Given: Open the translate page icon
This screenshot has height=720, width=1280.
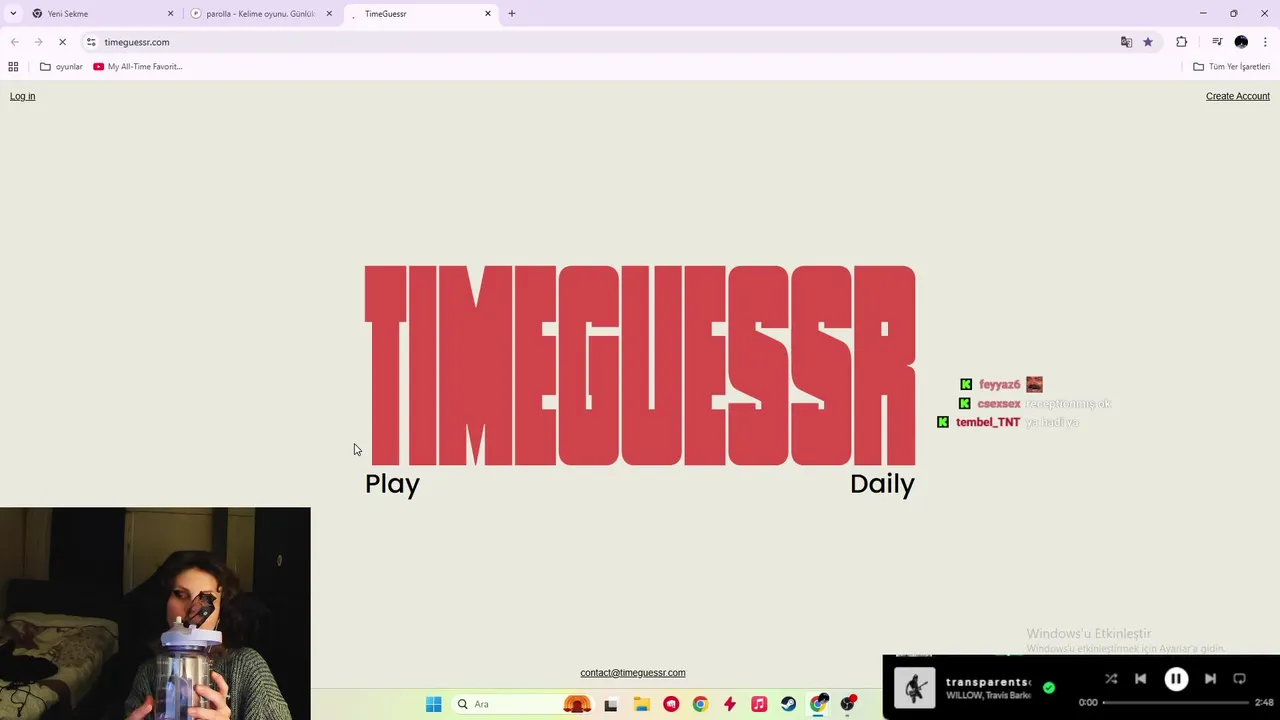Looking at the screenshot, I should (1126, 42).
